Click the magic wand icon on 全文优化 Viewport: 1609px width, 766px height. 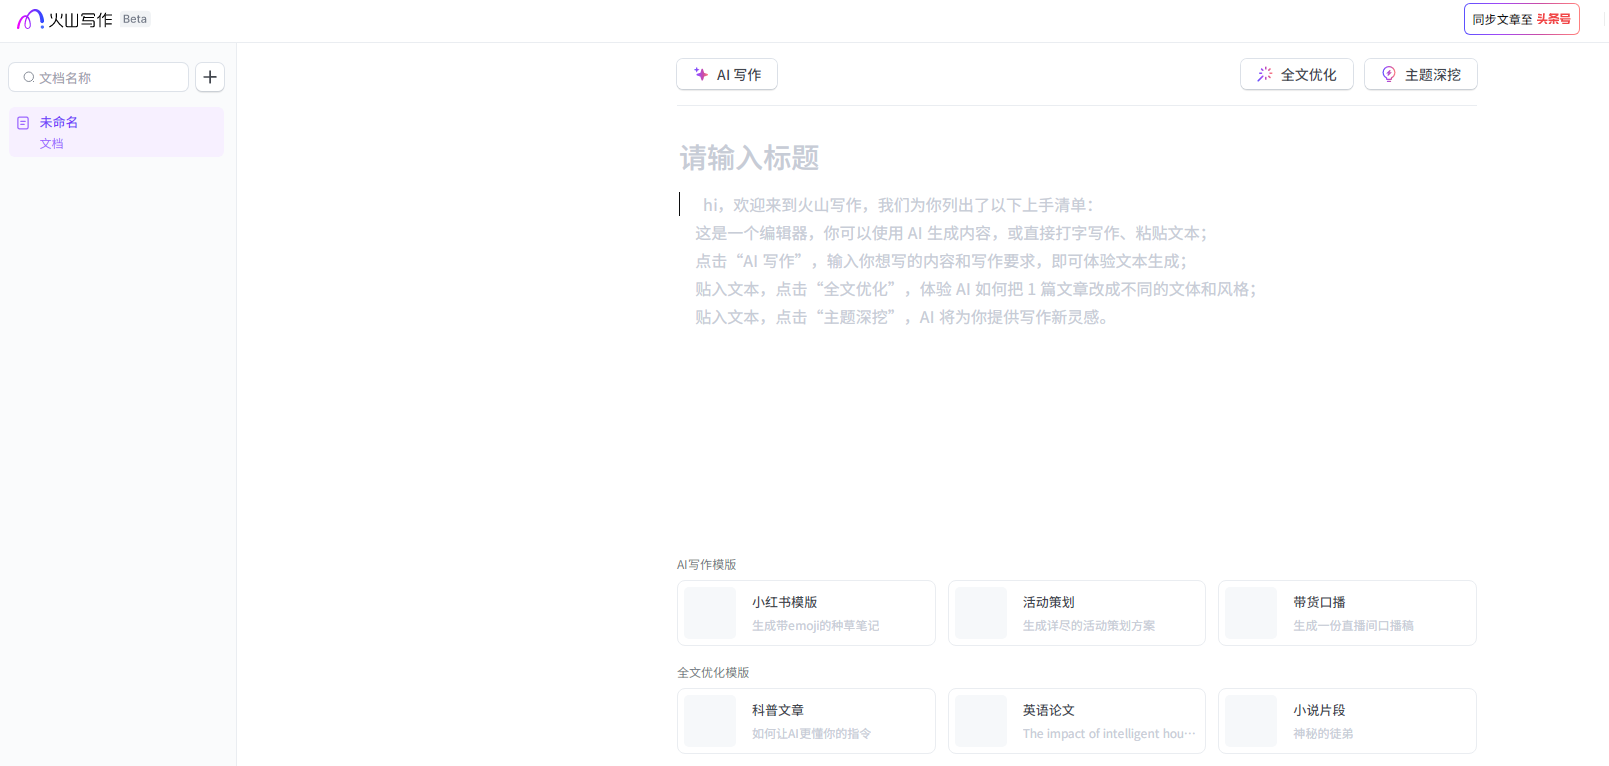pos(1264,74)
